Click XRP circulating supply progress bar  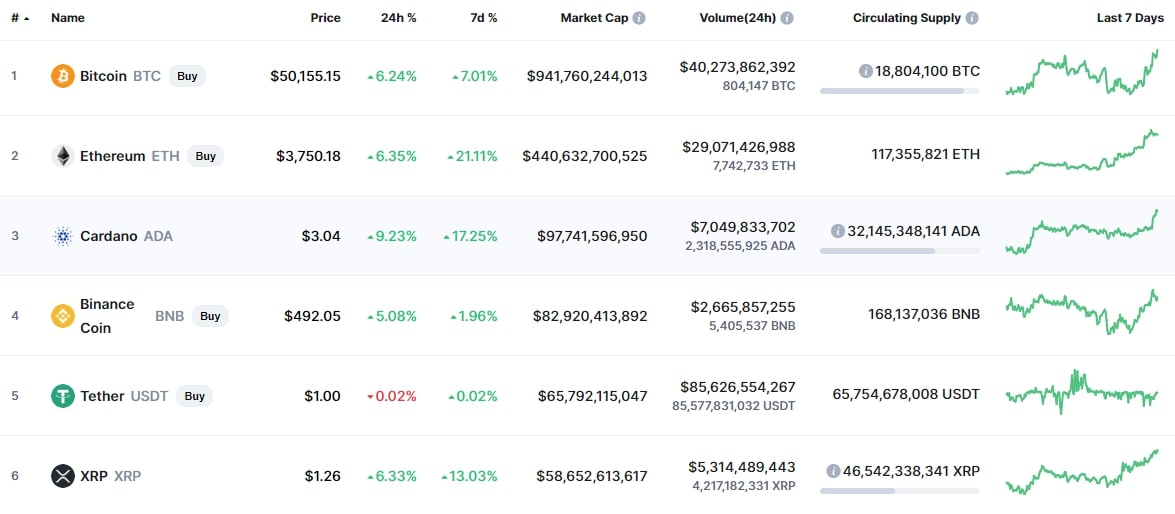click(899, 491)
